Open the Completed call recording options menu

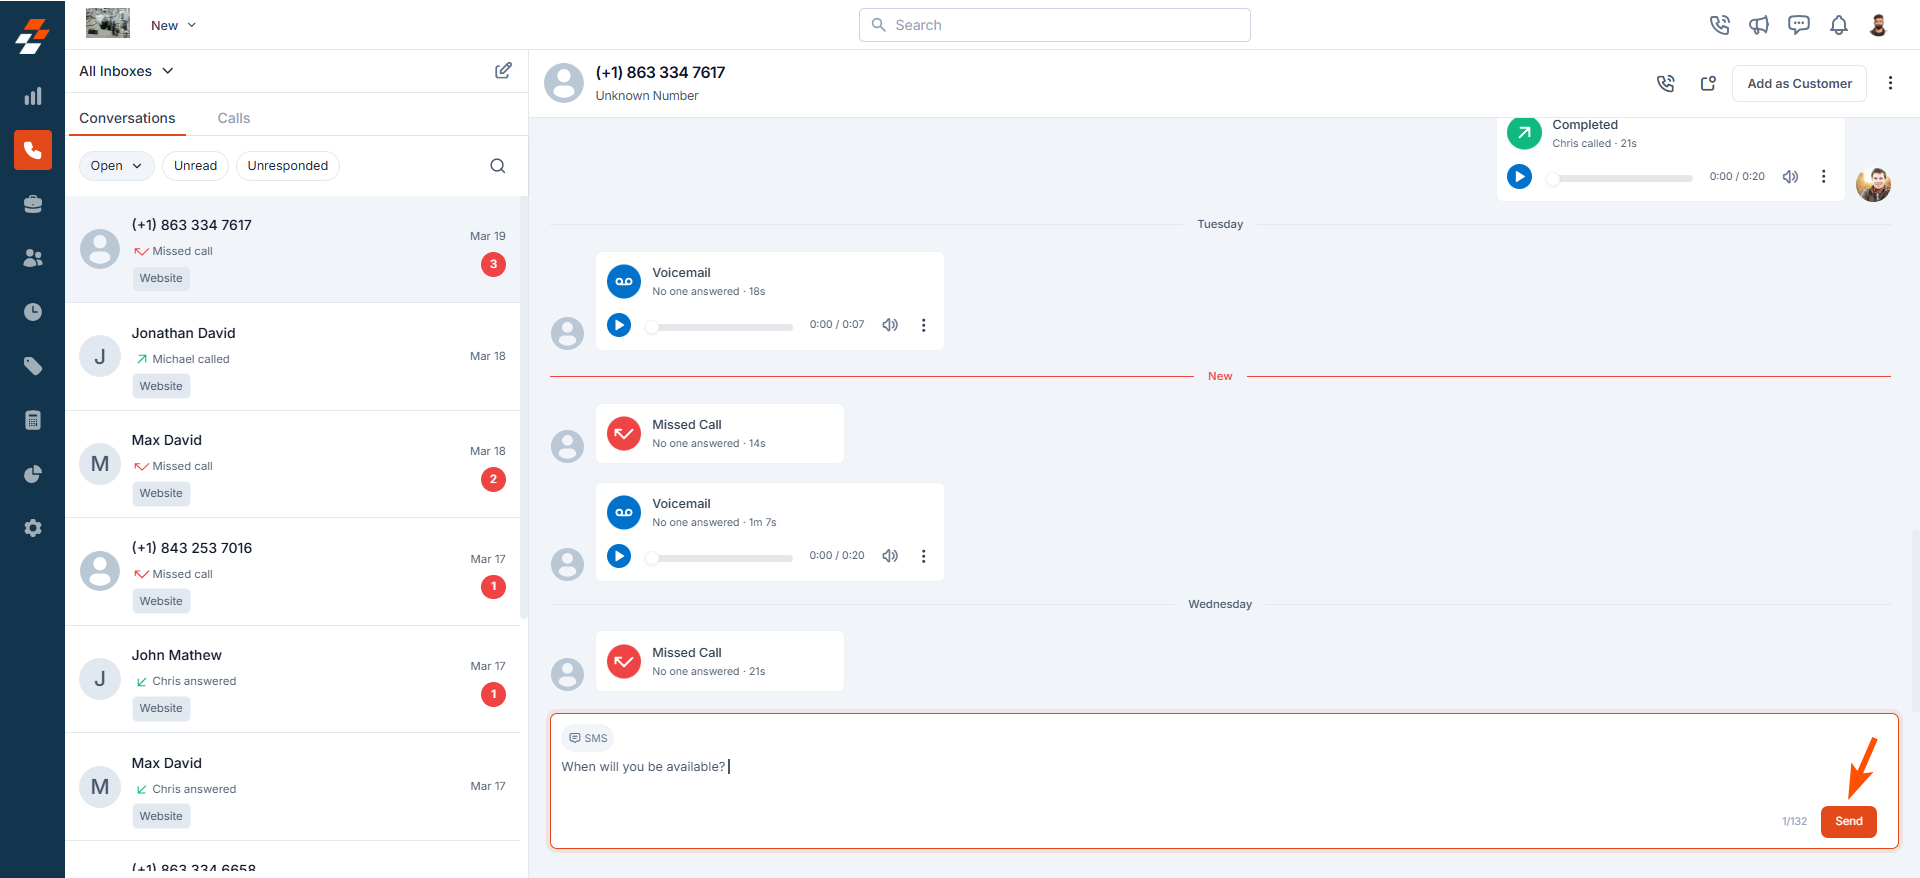[x=1824, y=176]
